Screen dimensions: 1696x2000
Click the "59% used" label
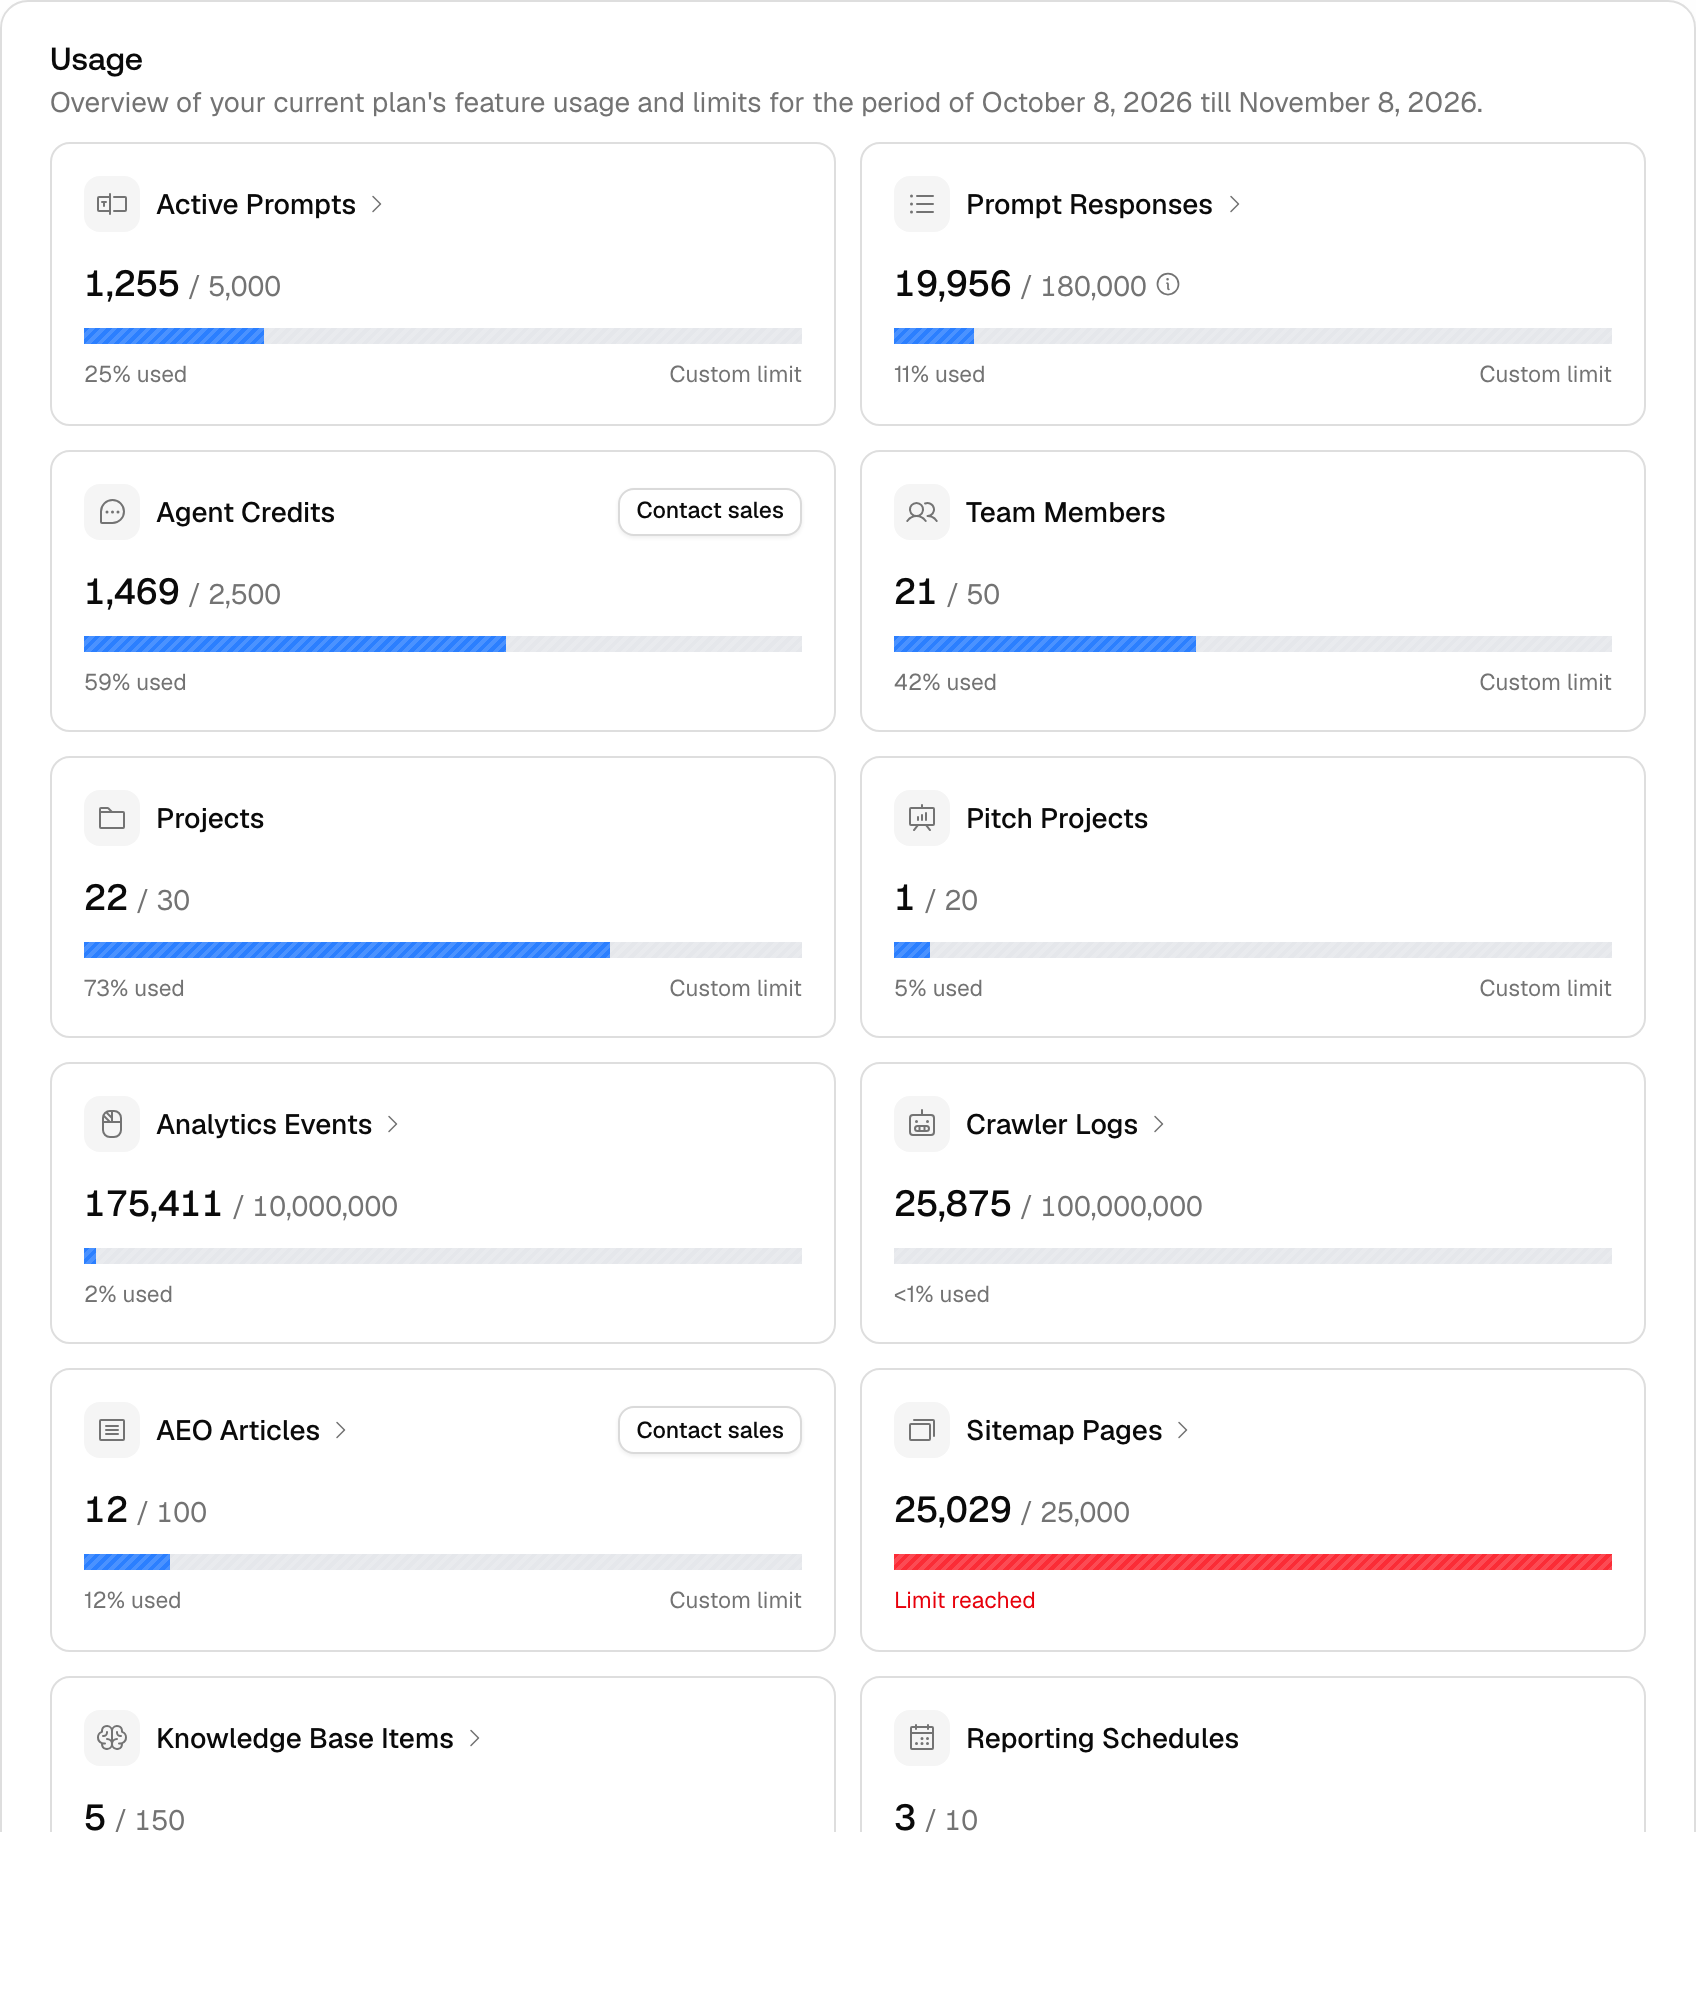coord(135,682)
